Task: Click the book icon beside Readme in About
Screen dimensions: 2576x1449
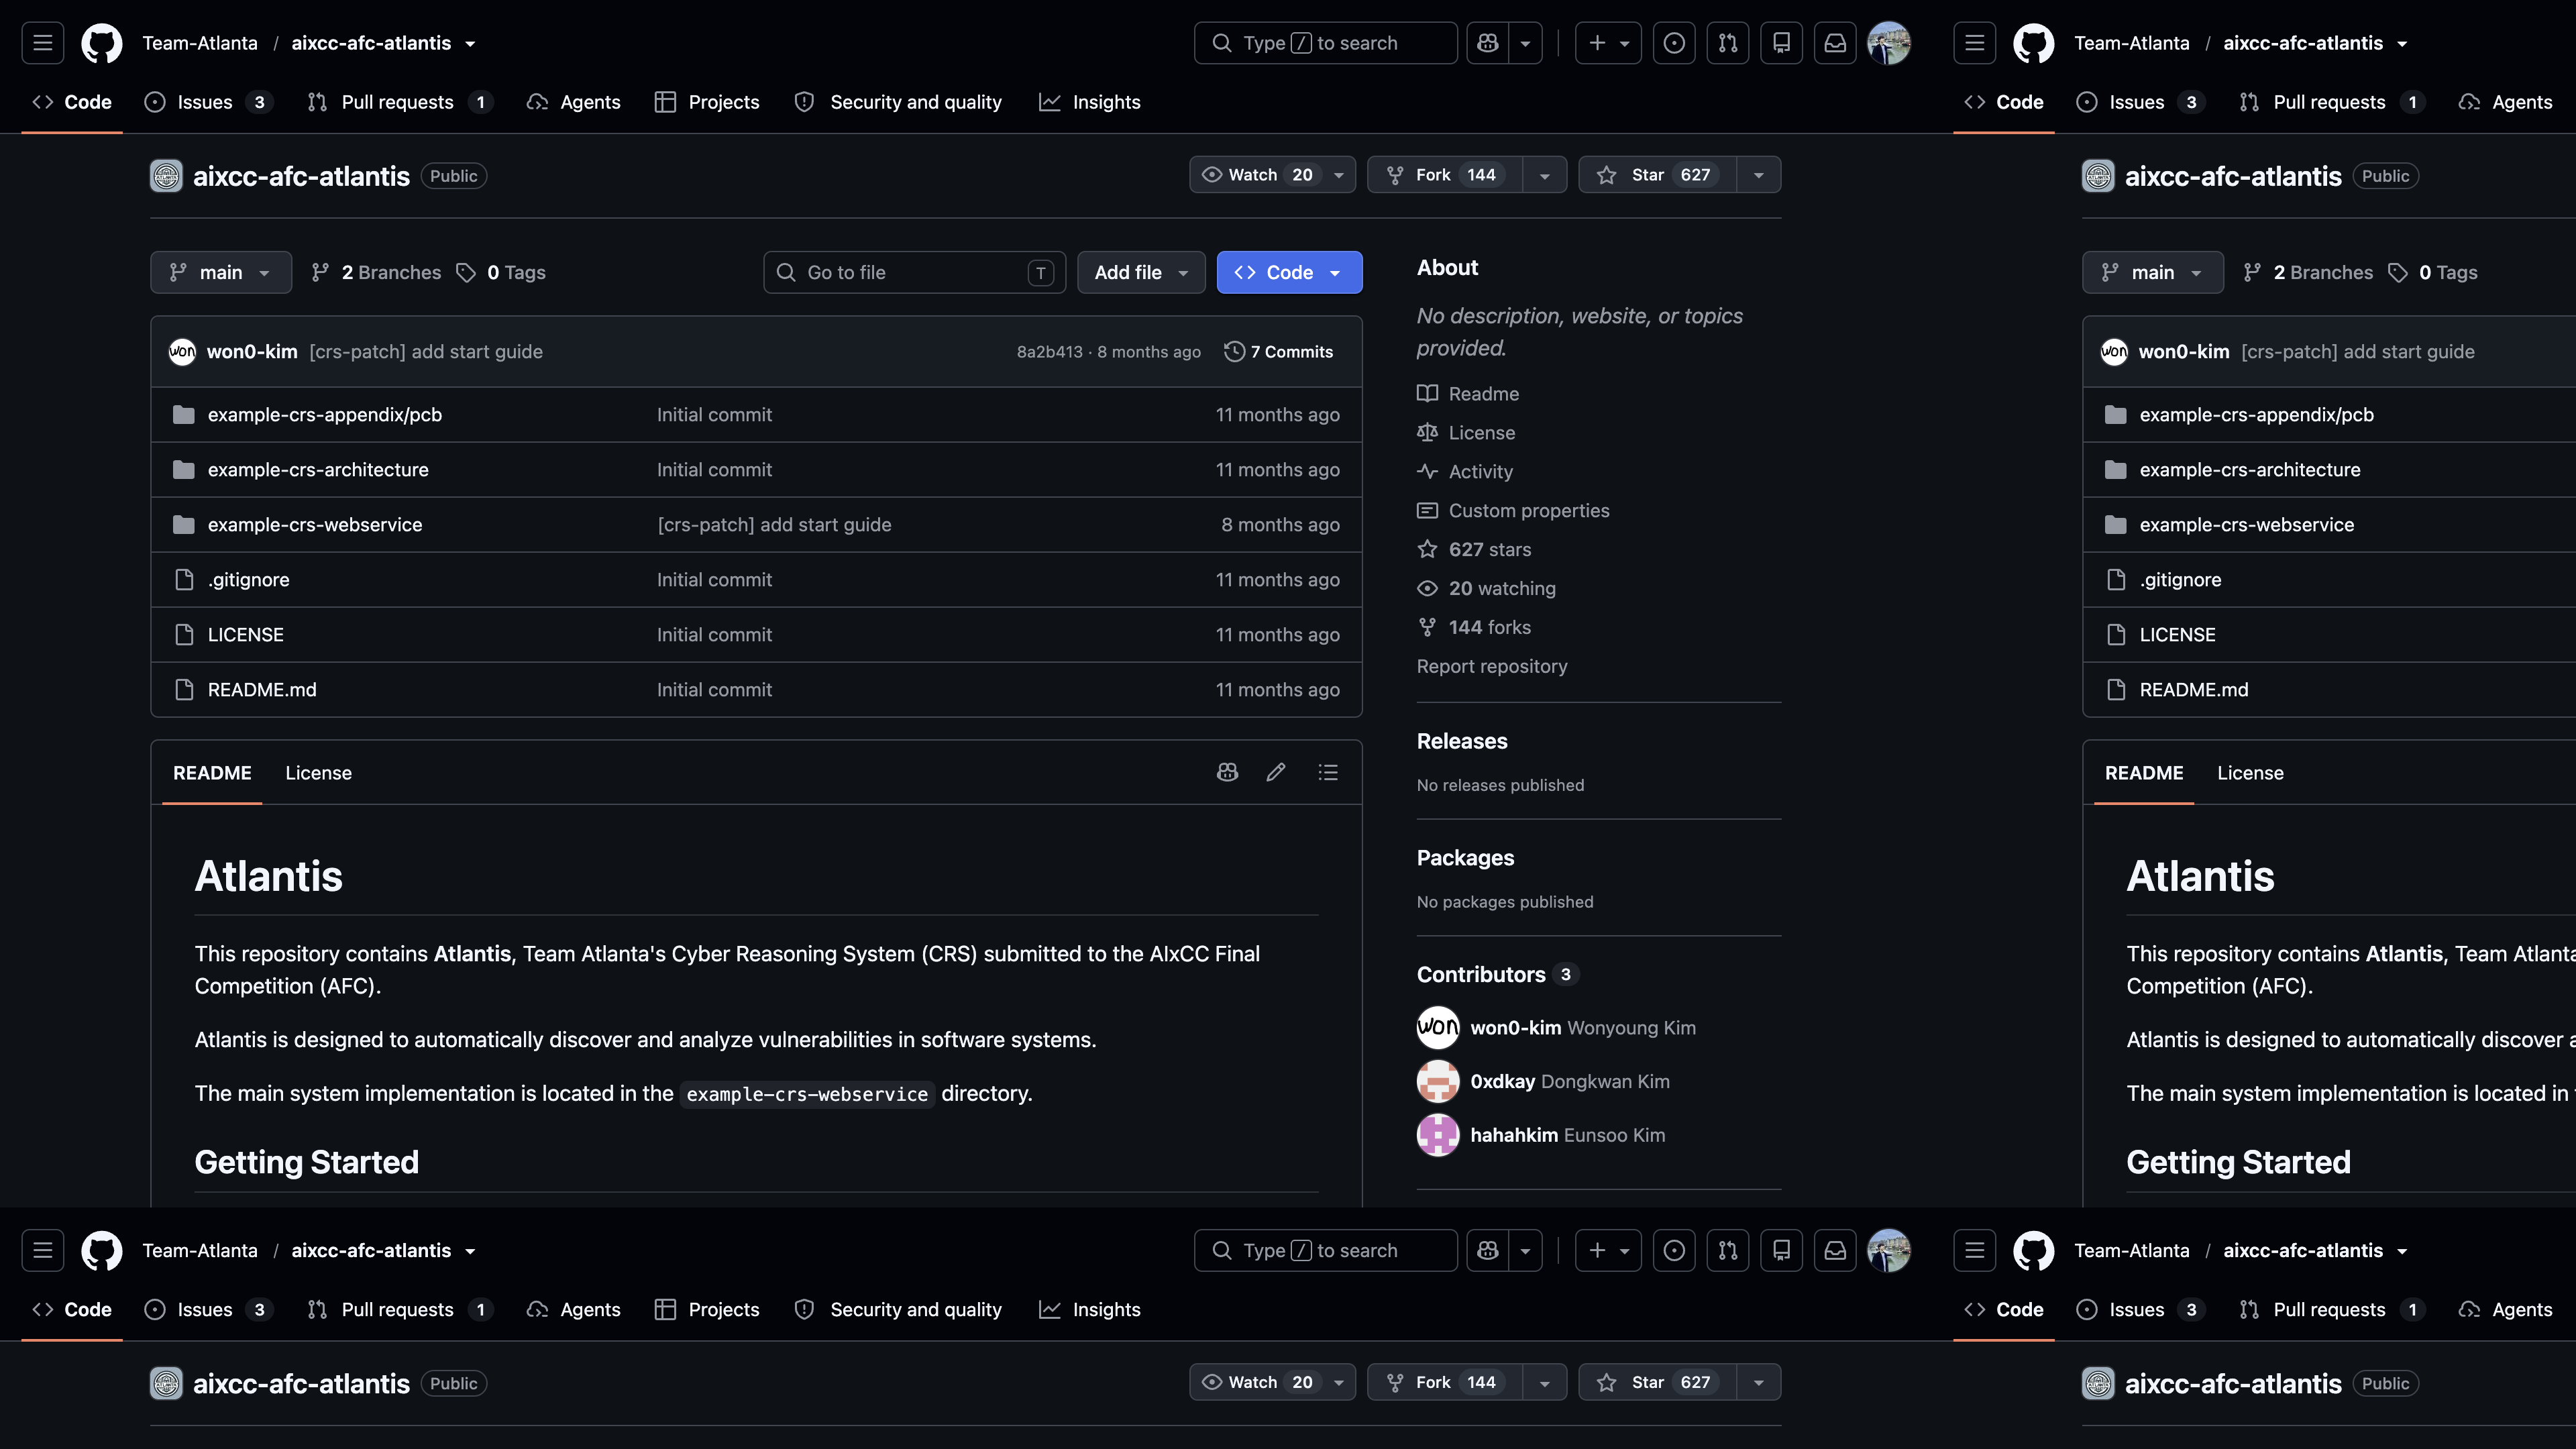Action: [1427, 393]
